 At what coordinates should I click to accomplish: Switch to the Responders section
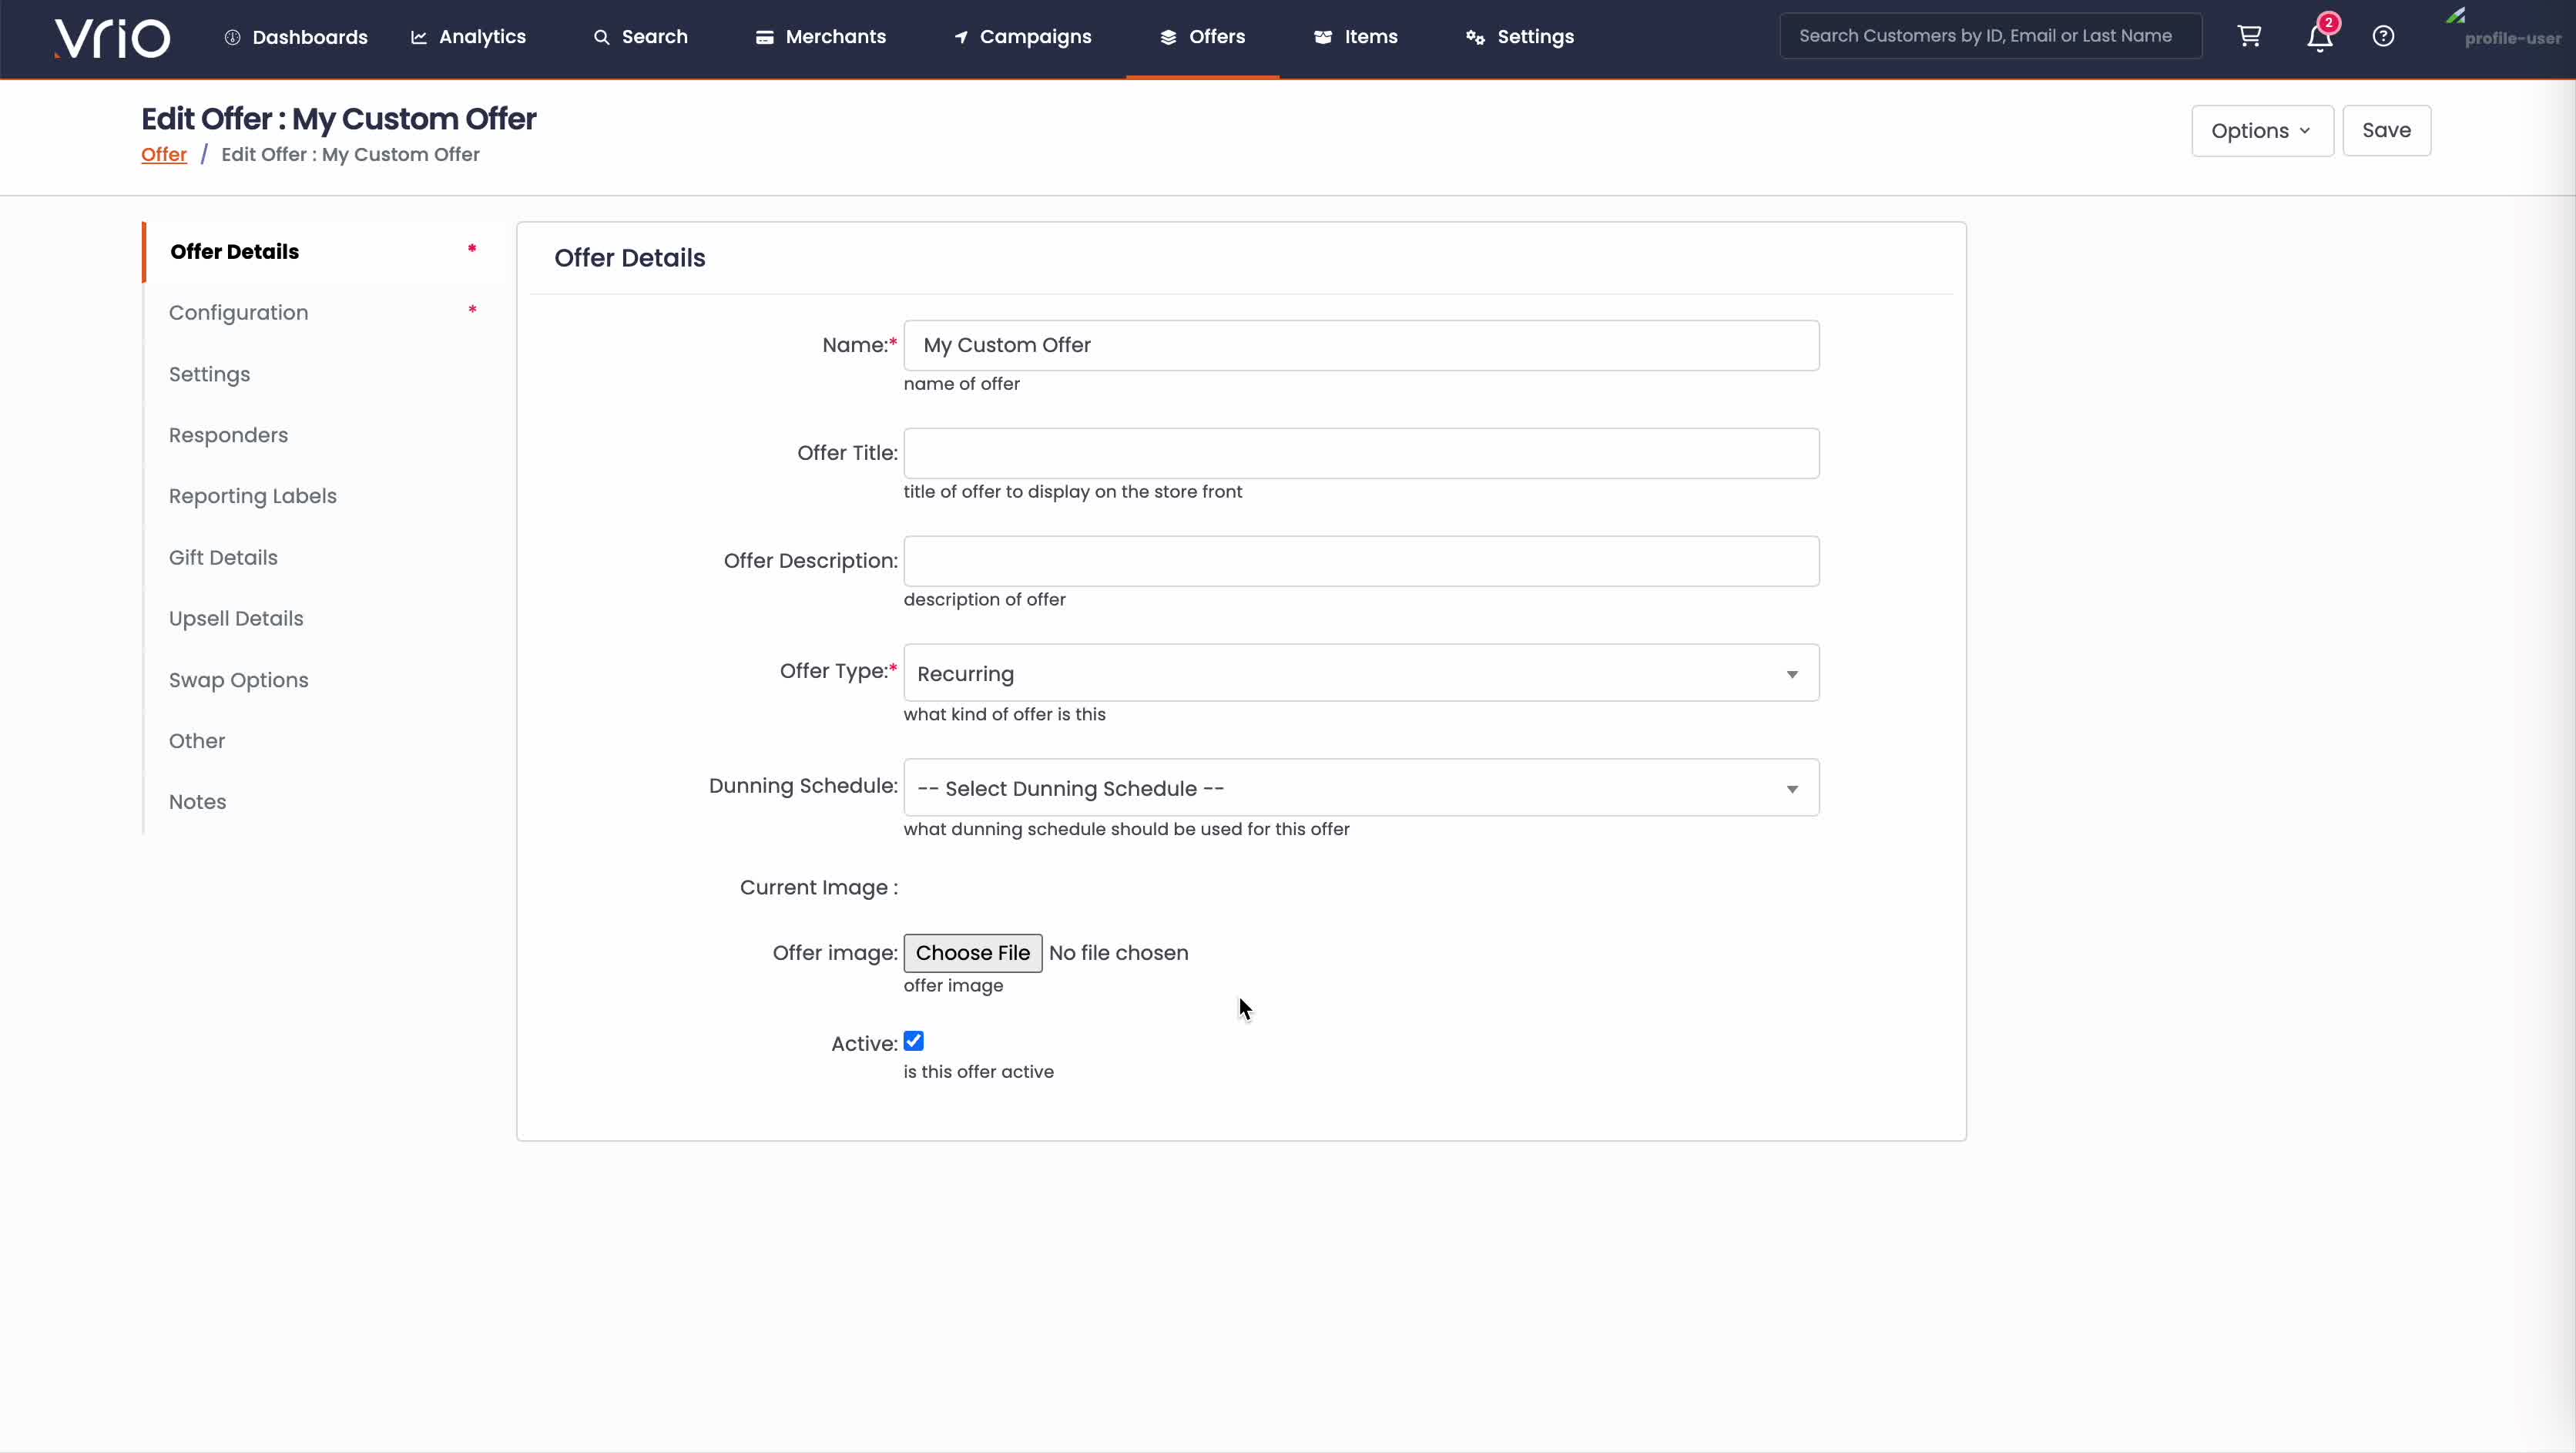322,435
